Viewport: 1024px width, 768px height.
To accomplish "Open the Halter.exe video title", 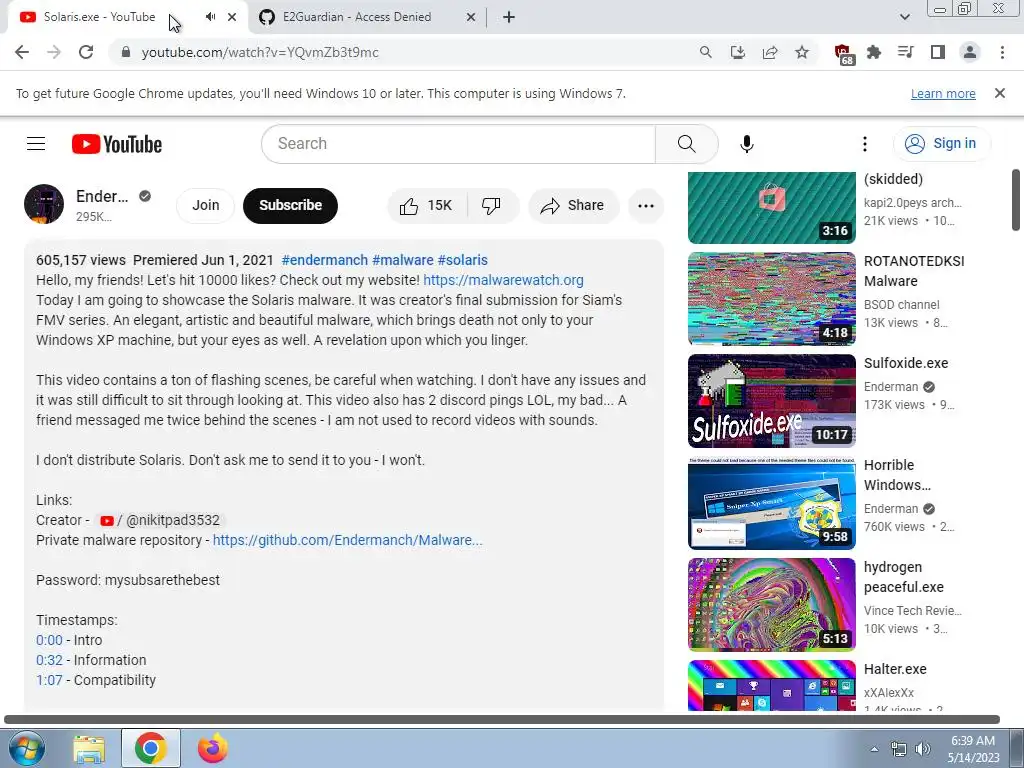I will click(895, 669).
